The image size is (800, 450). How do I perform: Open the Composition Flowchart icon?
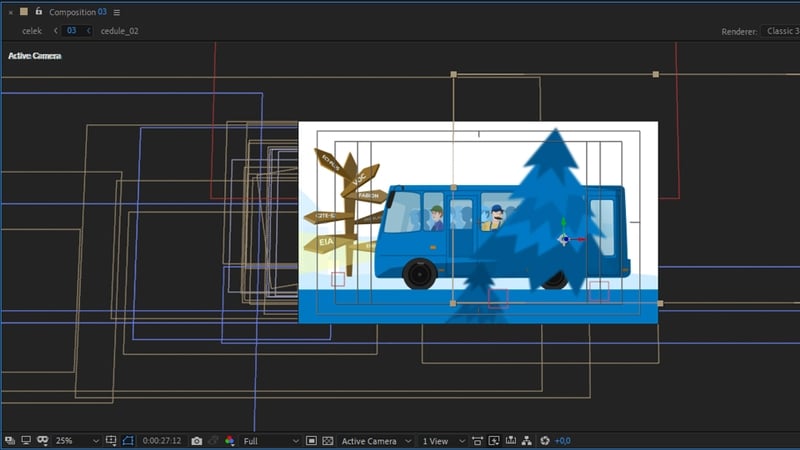tap(528, 441)
